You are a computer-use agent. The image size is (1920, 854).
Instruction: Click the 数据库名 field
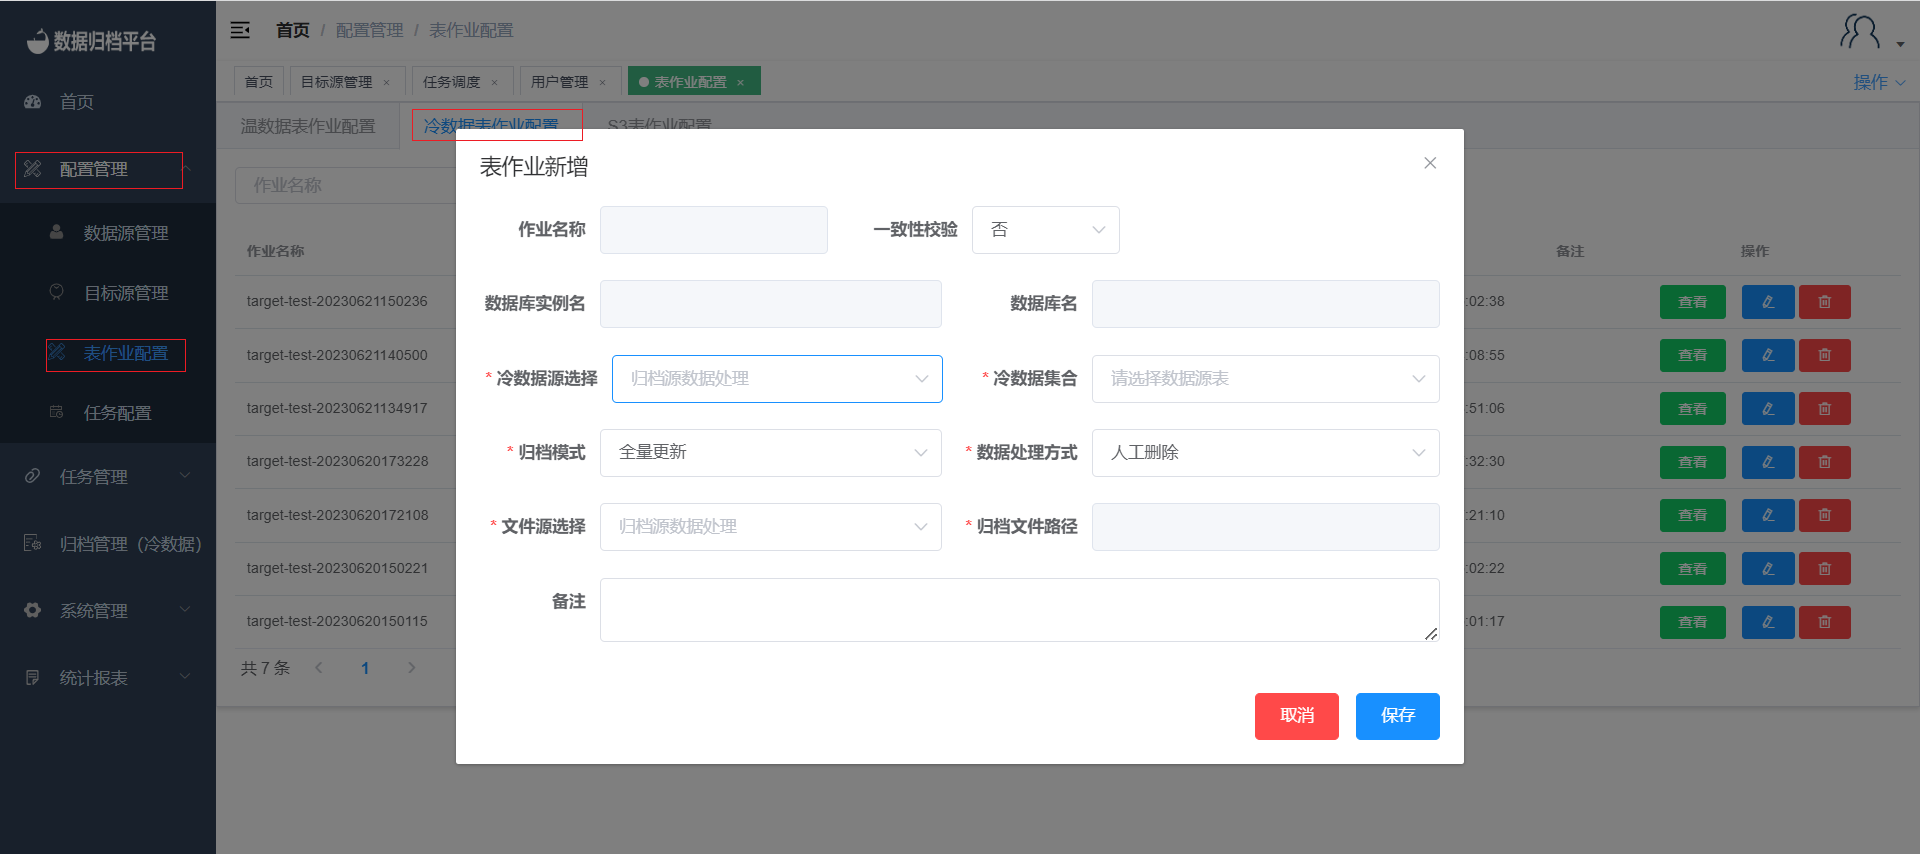(1266, 304)
